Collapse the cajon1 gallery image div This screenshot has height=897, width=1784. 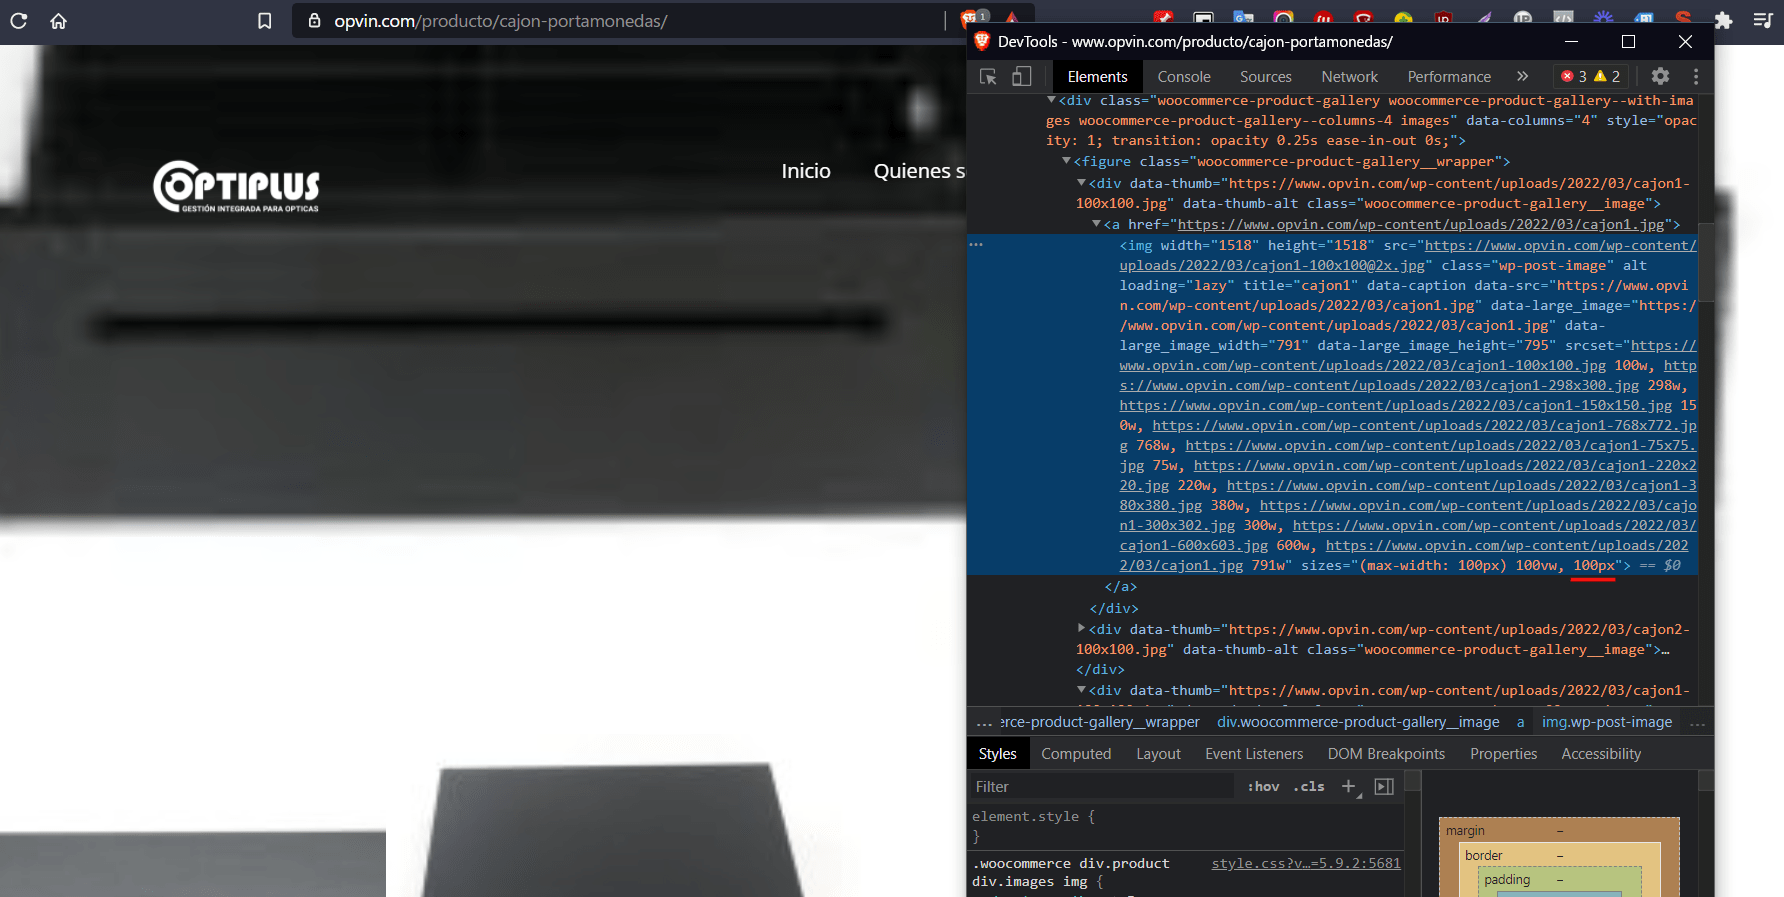pos(1081,182)
